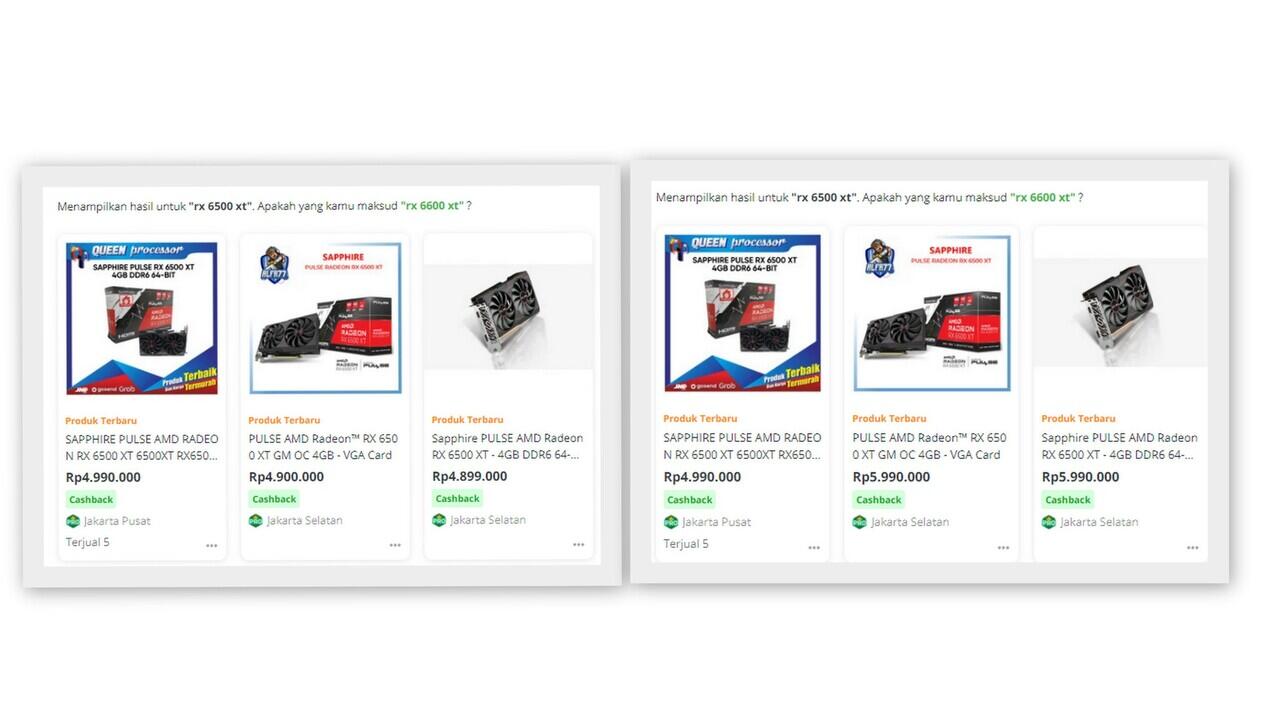Open grey graphics card image priced Rp4.899.000

508,316
